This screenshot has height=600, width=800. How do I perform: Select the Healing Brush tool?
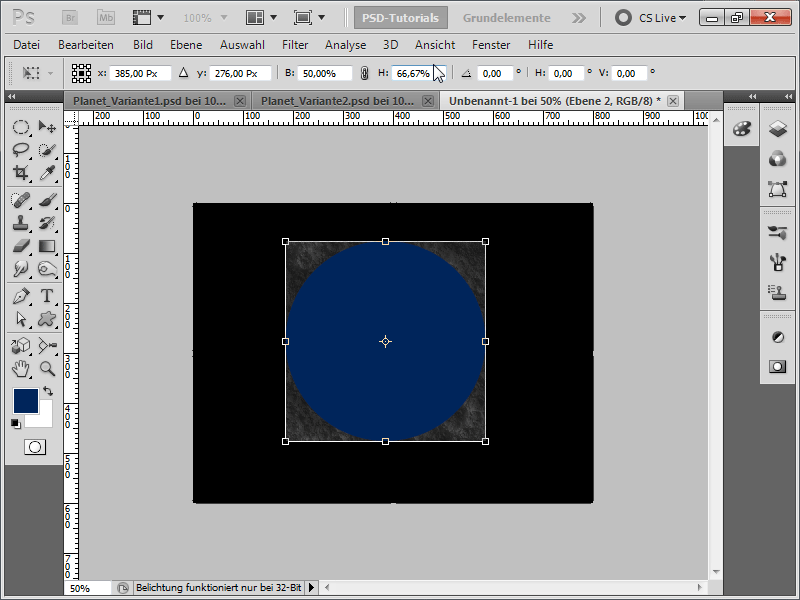[20, 200]
